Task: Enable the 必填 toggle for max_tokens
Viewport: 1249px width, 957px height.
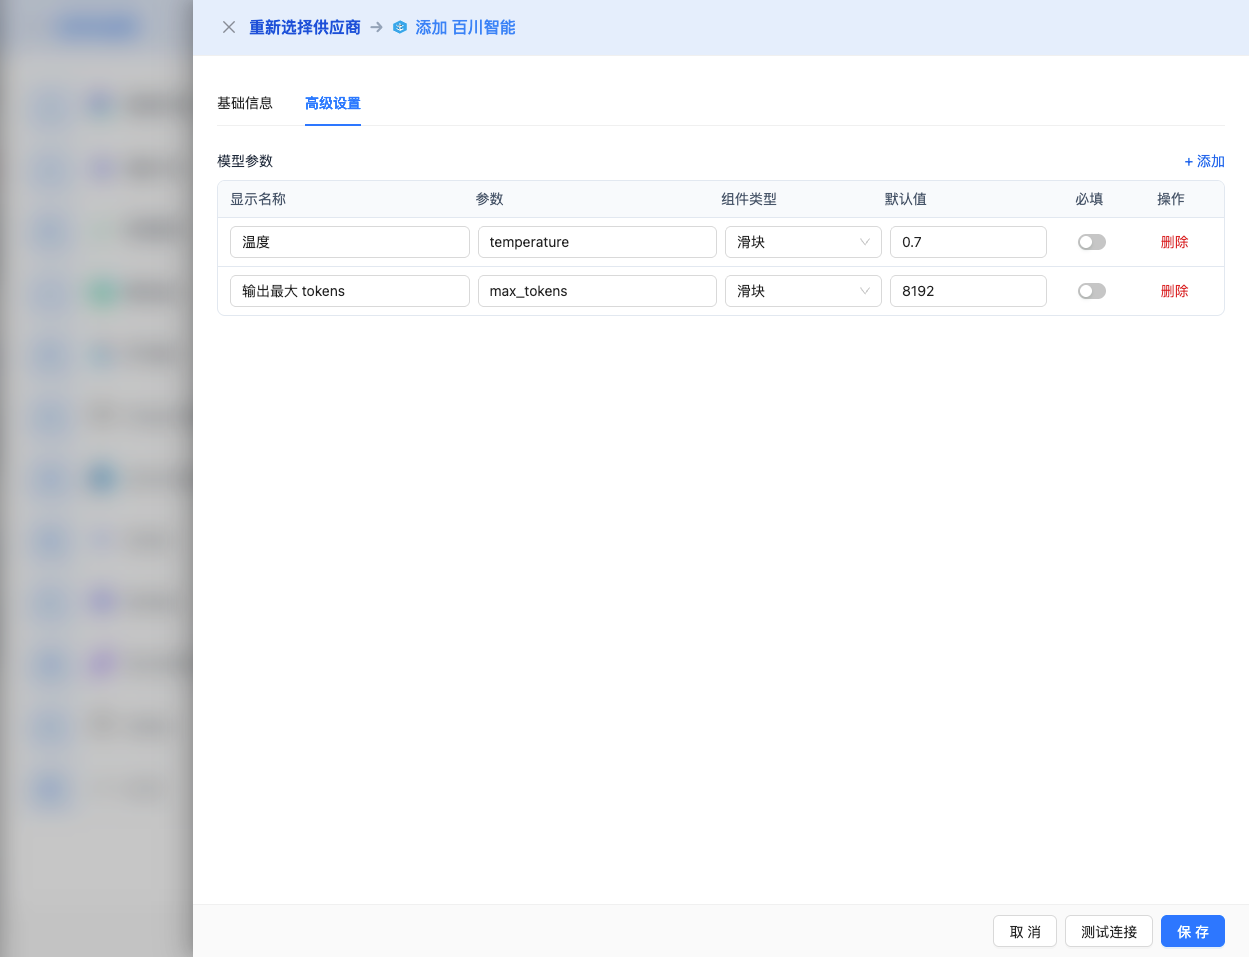Action: coord(1091,291)
